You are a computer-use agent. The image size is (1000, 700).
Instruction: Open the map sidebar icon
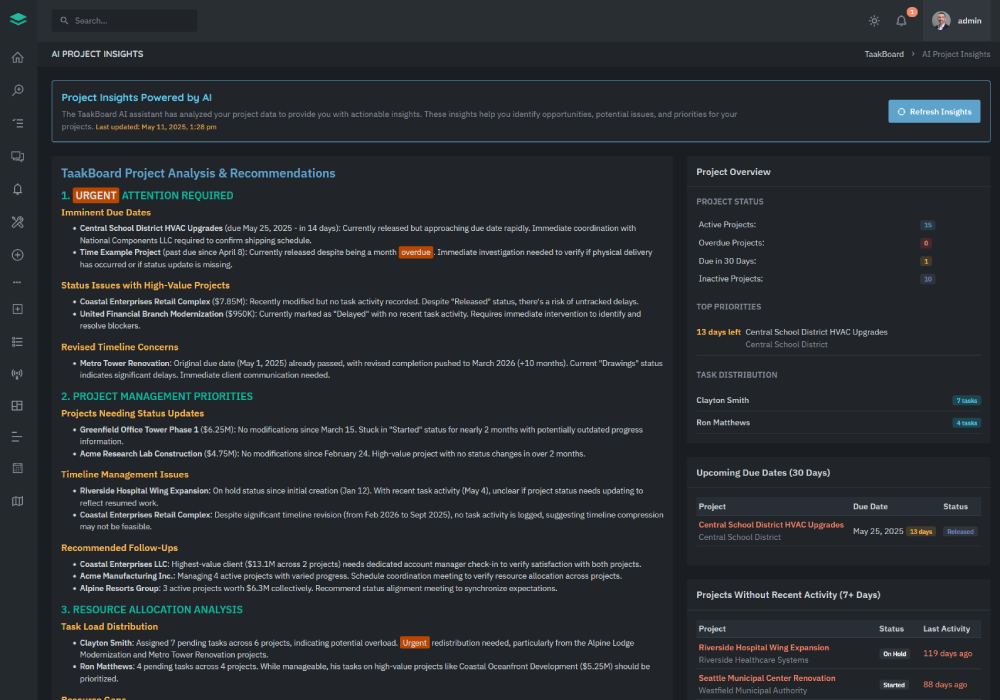tap(18, 501)
